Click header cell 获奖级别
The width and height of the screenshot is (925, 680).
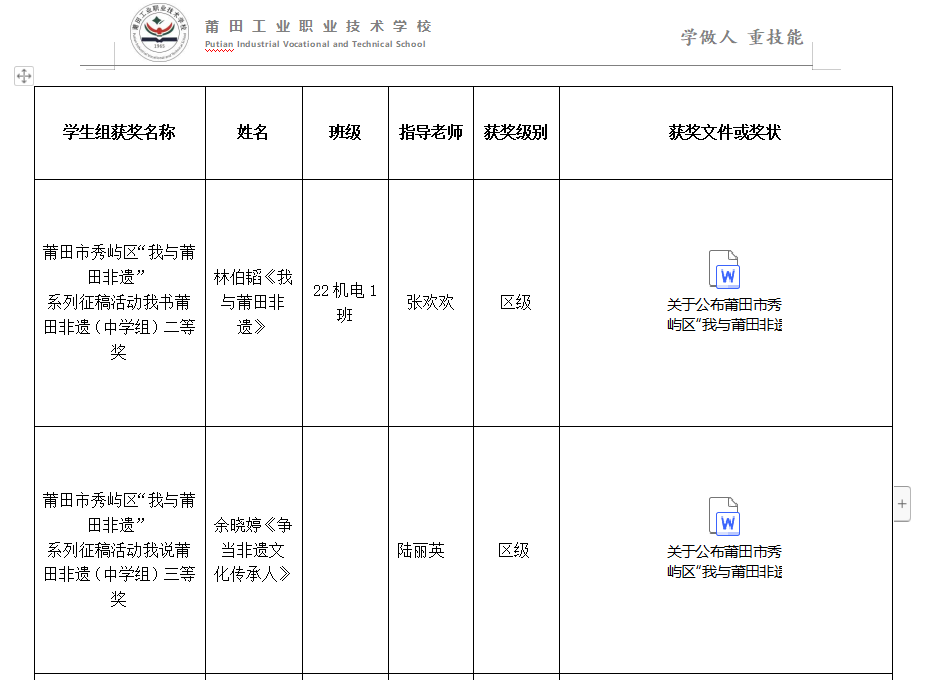pyautogui.click(x=516, y=133)
